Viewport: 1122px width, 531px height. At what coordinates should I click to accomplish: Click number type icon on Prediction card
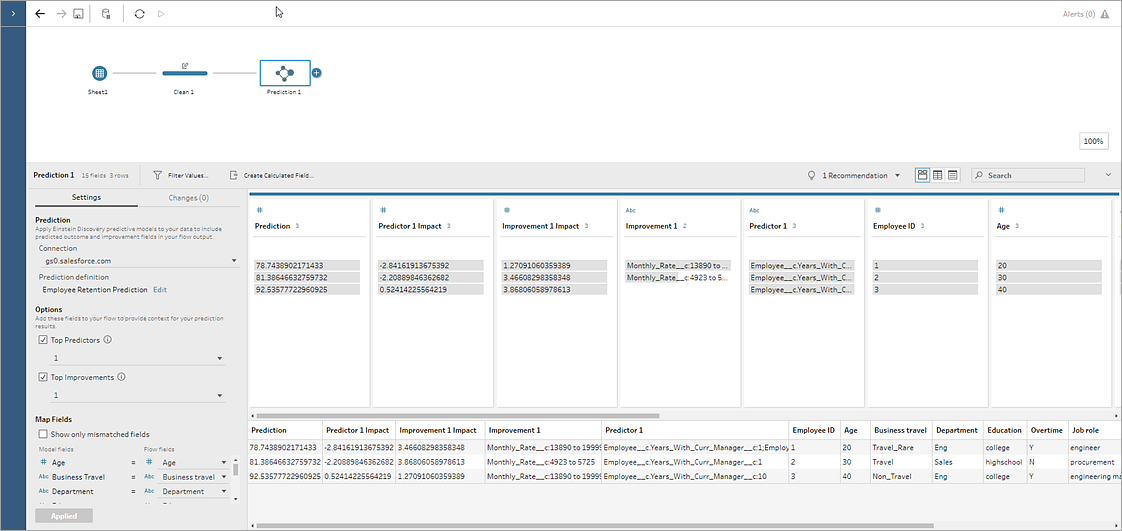(259, 210)
